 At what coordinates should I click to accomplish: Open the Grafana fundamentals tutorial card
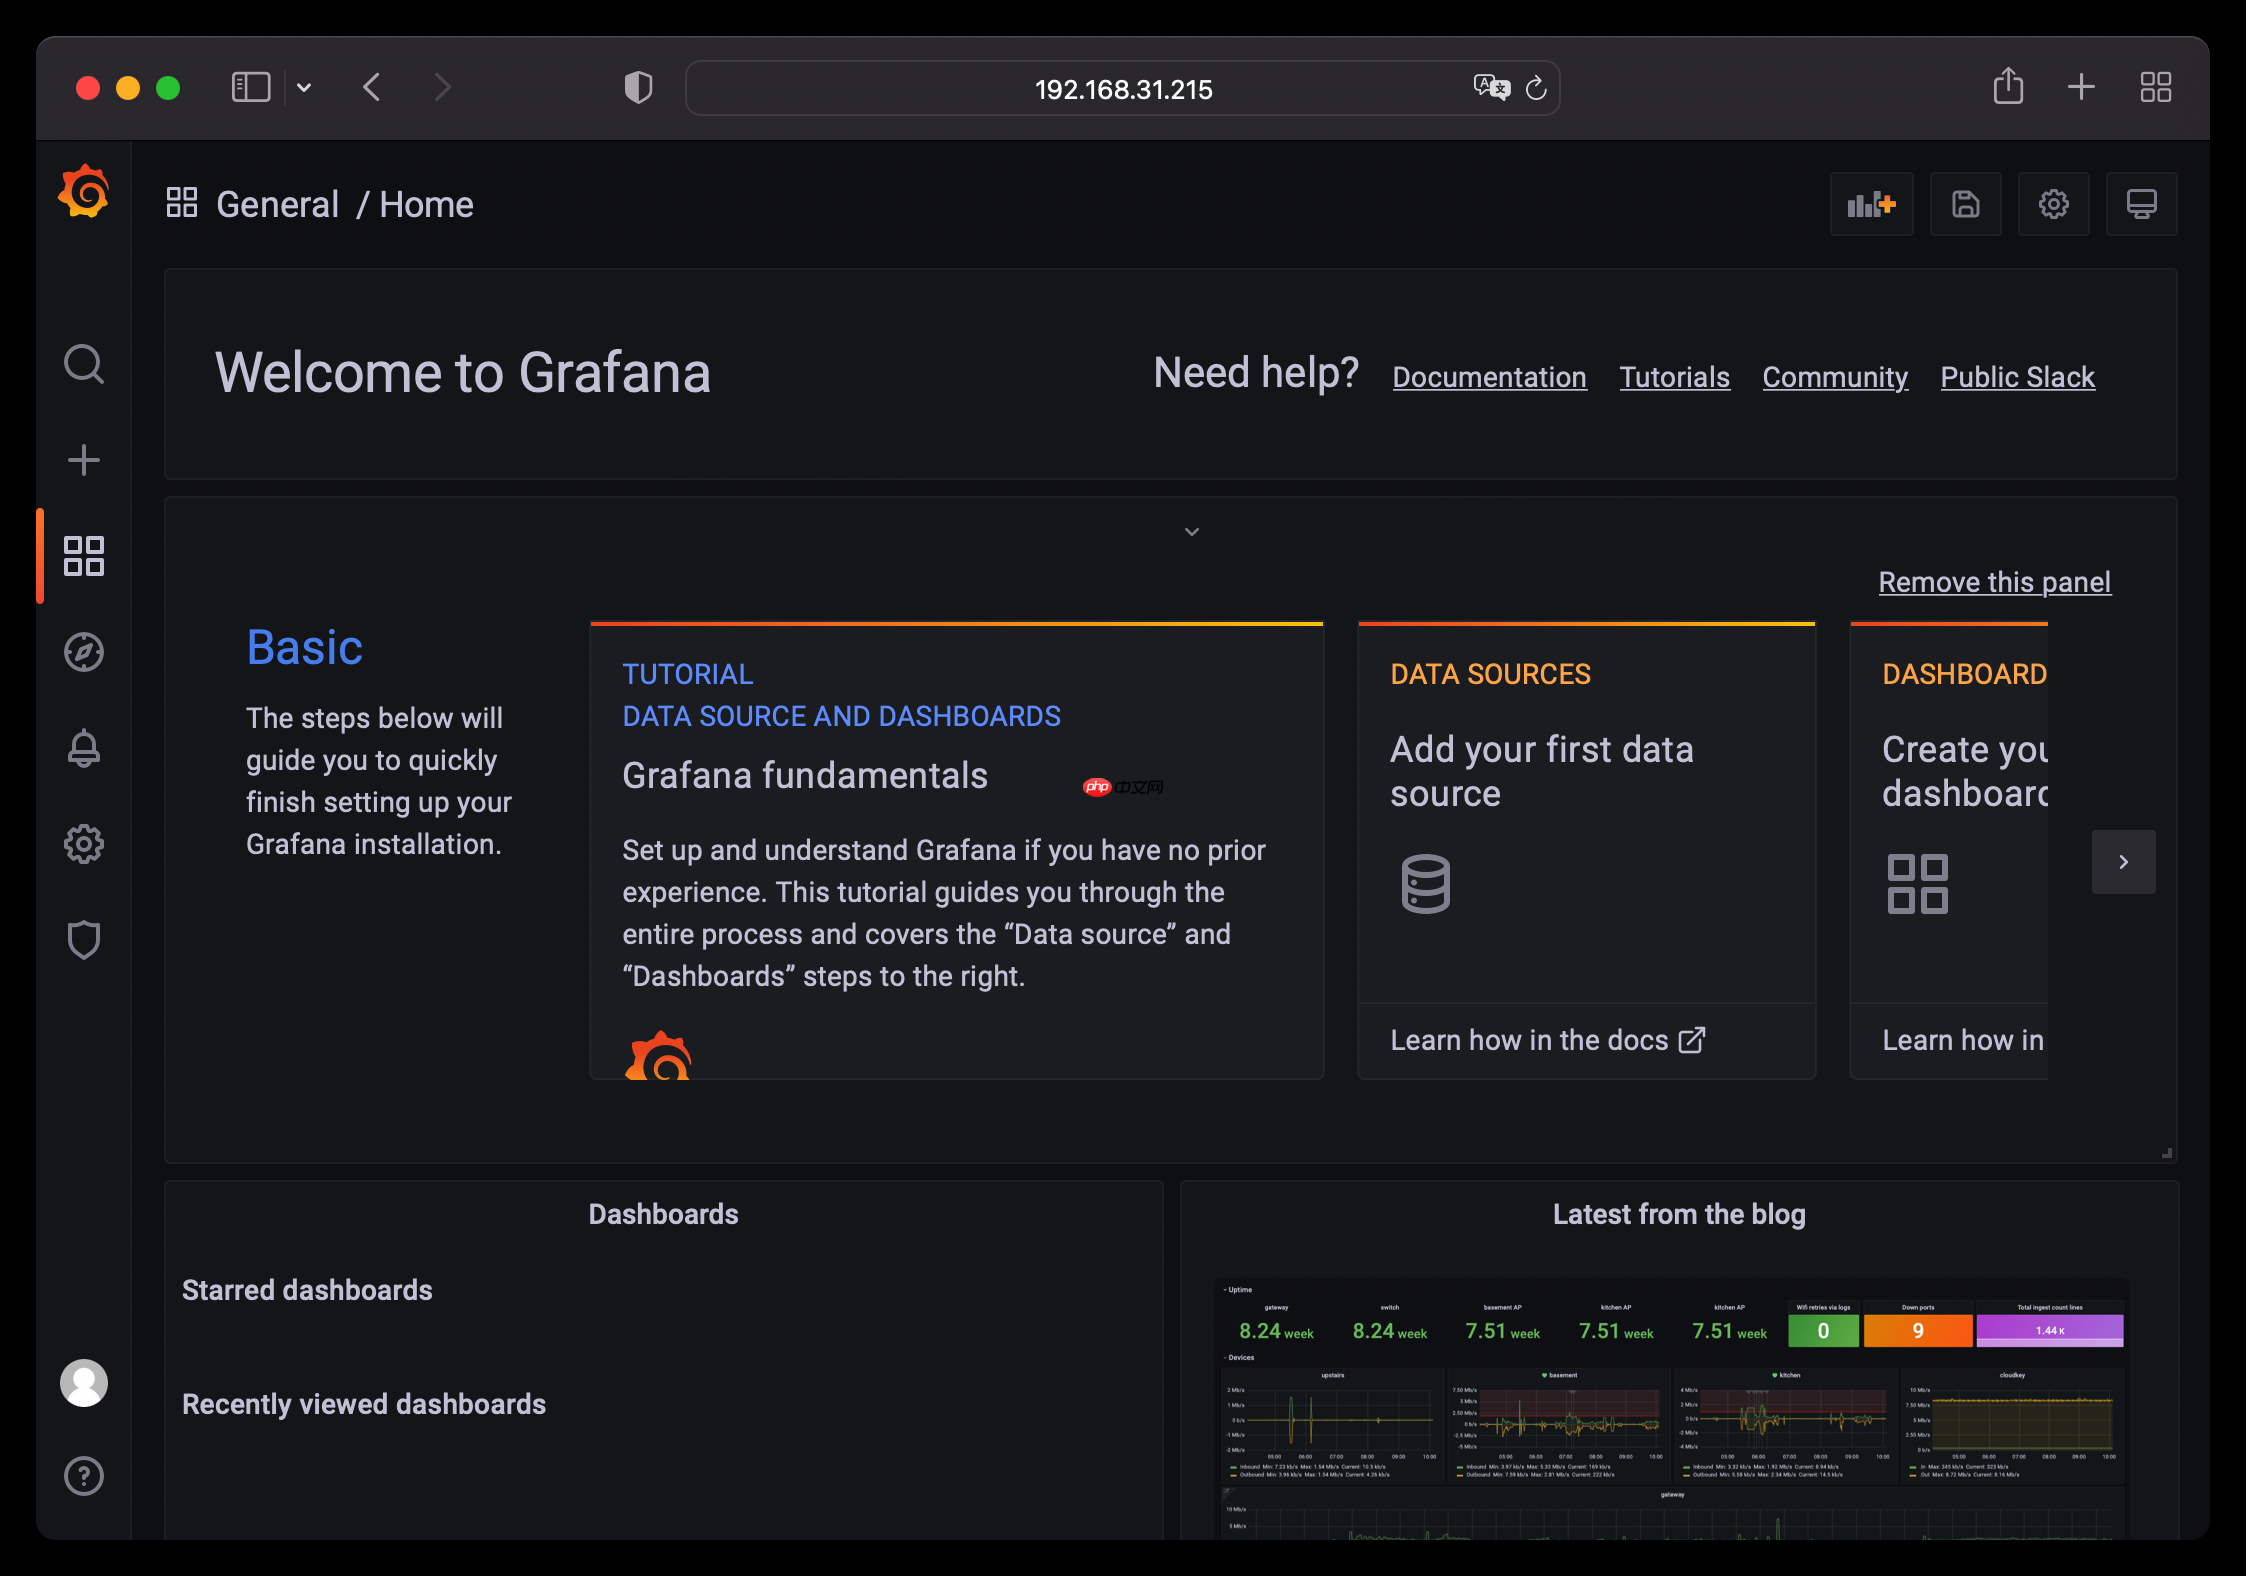click(957, 851)
